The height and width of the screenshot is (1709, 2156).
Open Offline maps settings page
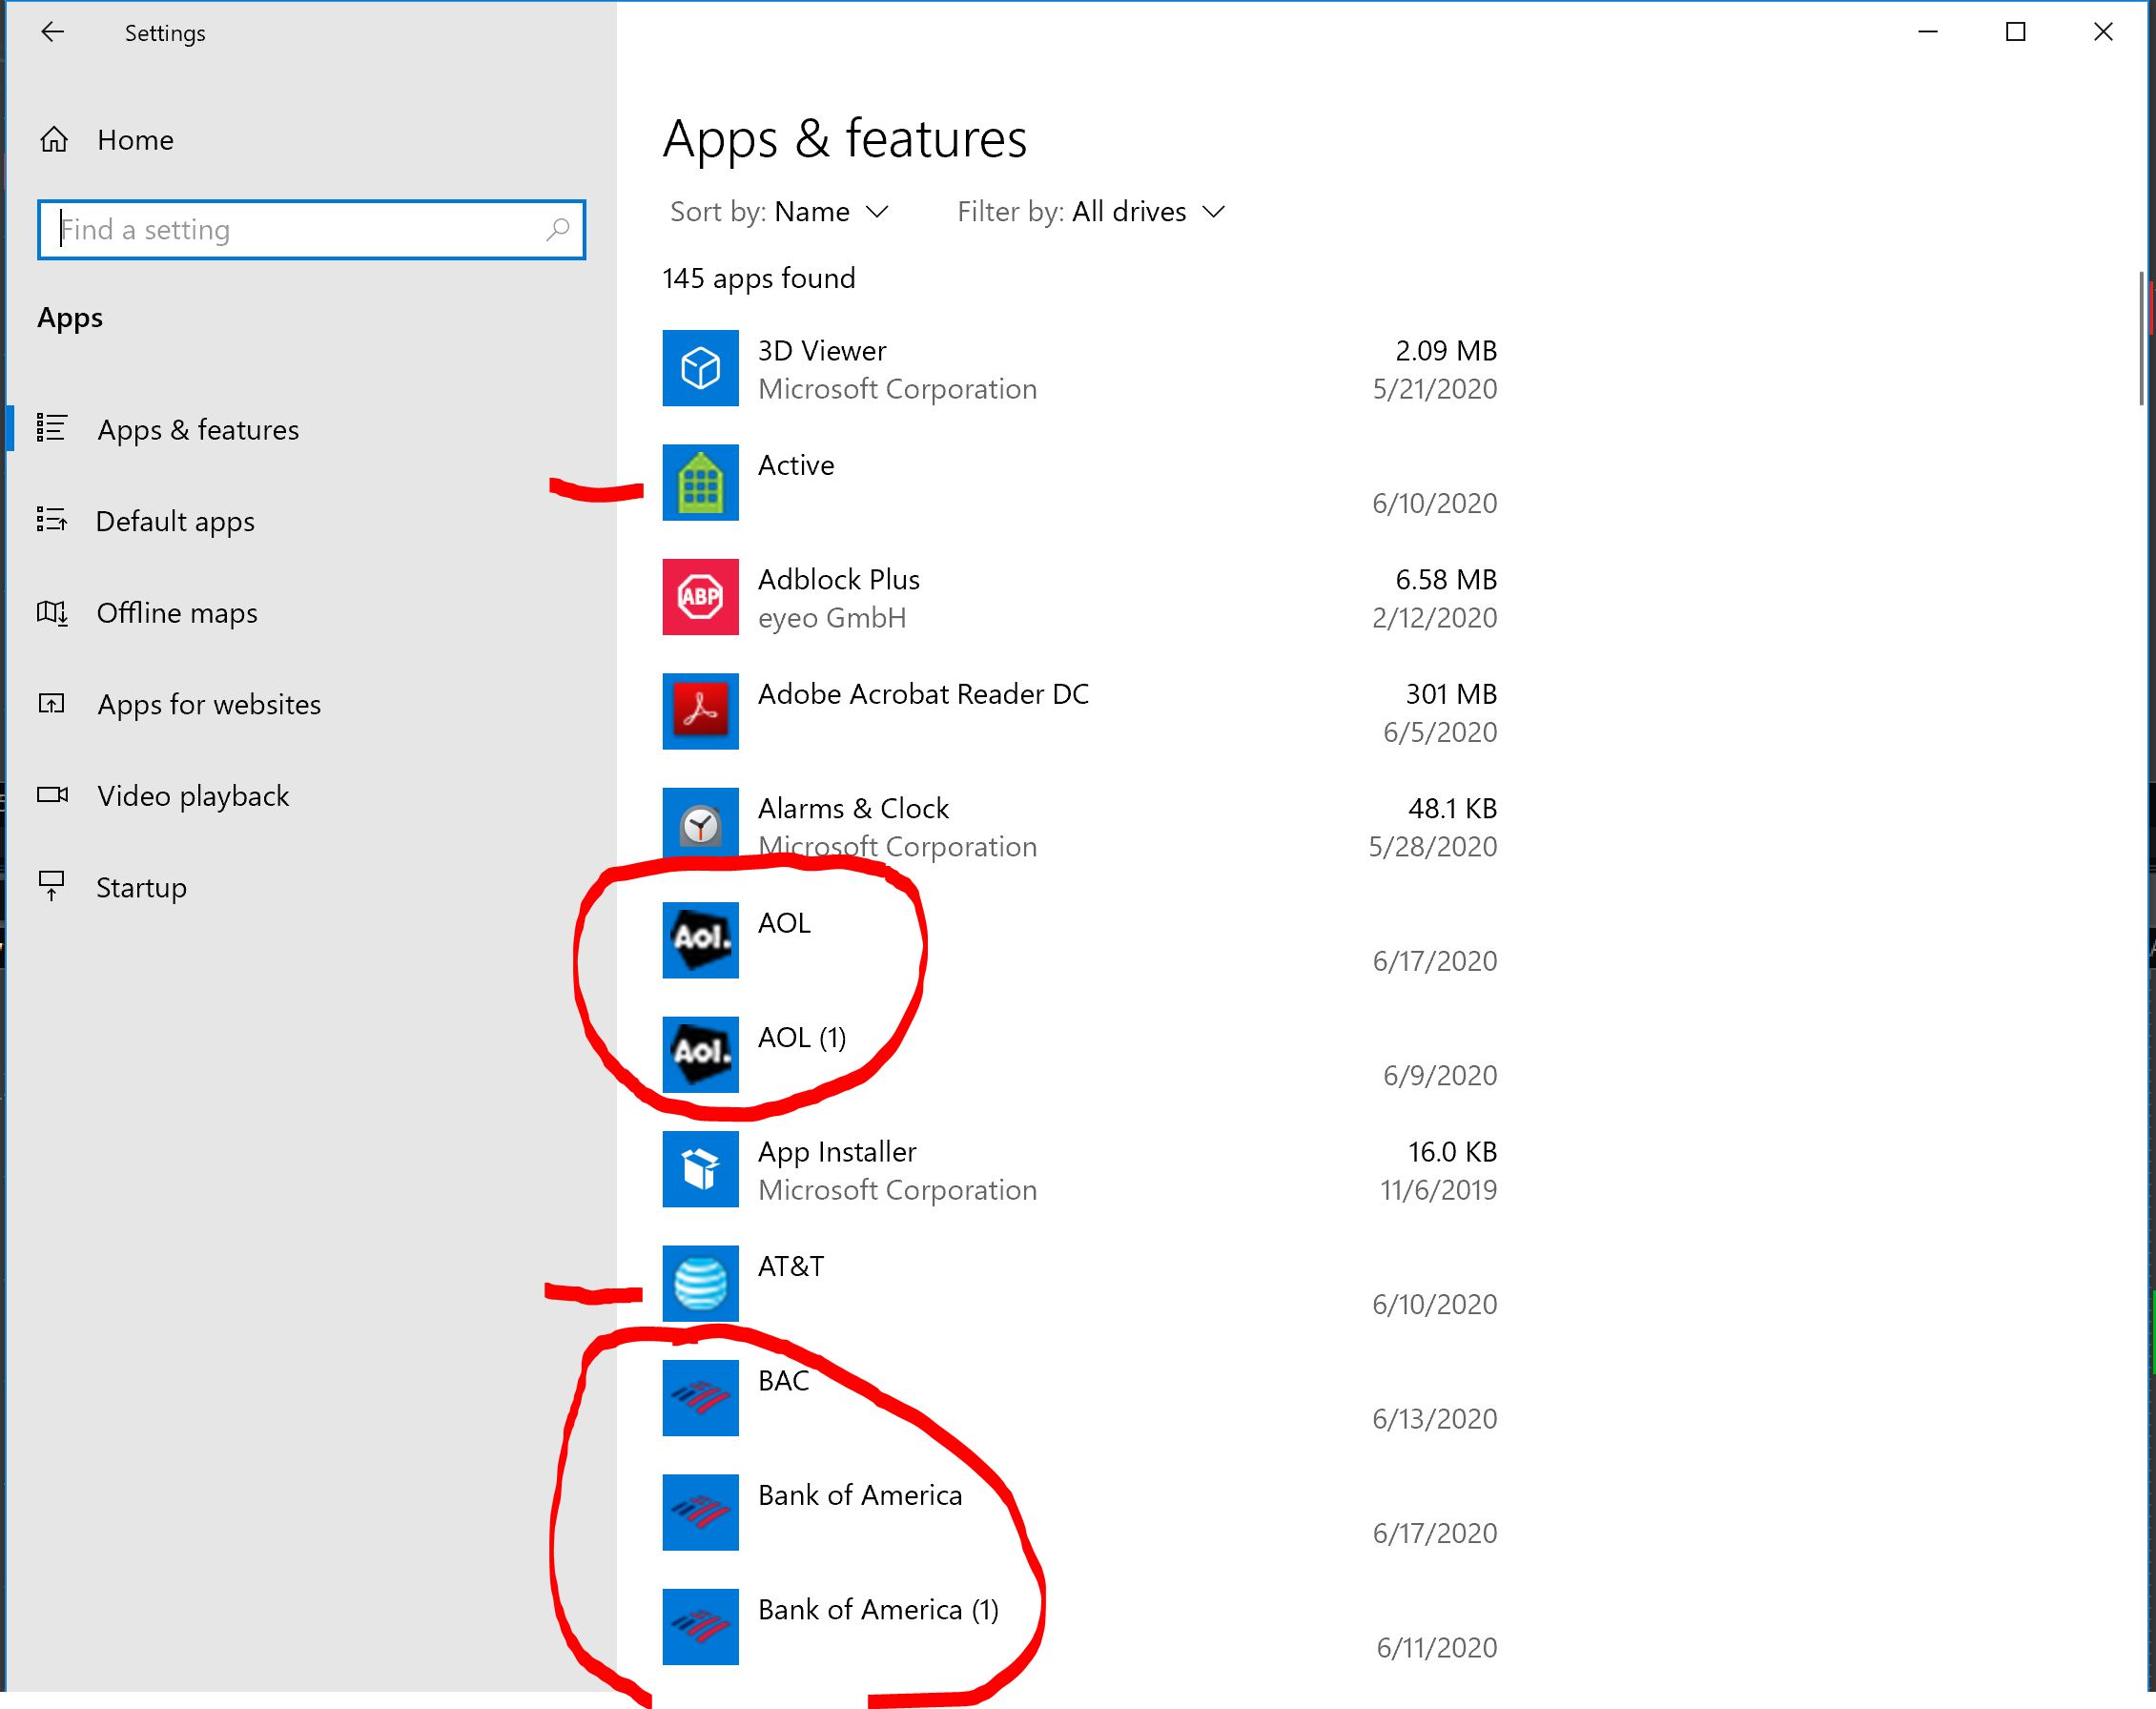click(x=176, y=613)
